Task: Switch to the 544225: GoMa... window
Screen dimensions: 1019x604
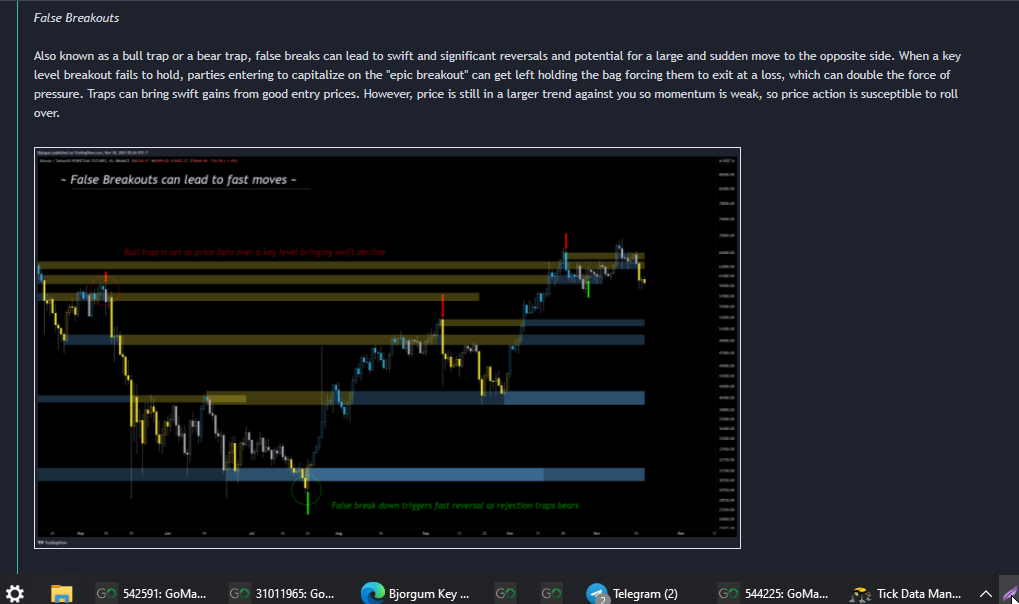Action: click(773, 593)
